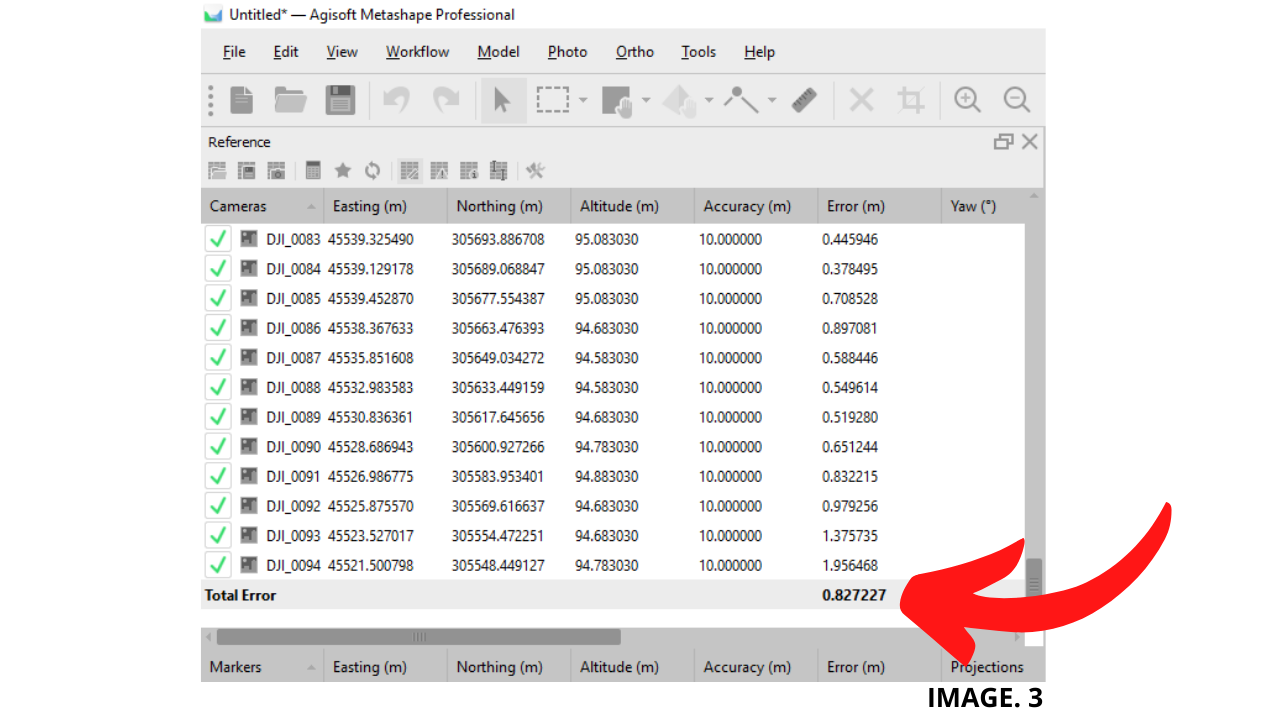Sort by Easting (m) in Cameras table
Viewport: 1280px width, 720px height.
[385, 206]
